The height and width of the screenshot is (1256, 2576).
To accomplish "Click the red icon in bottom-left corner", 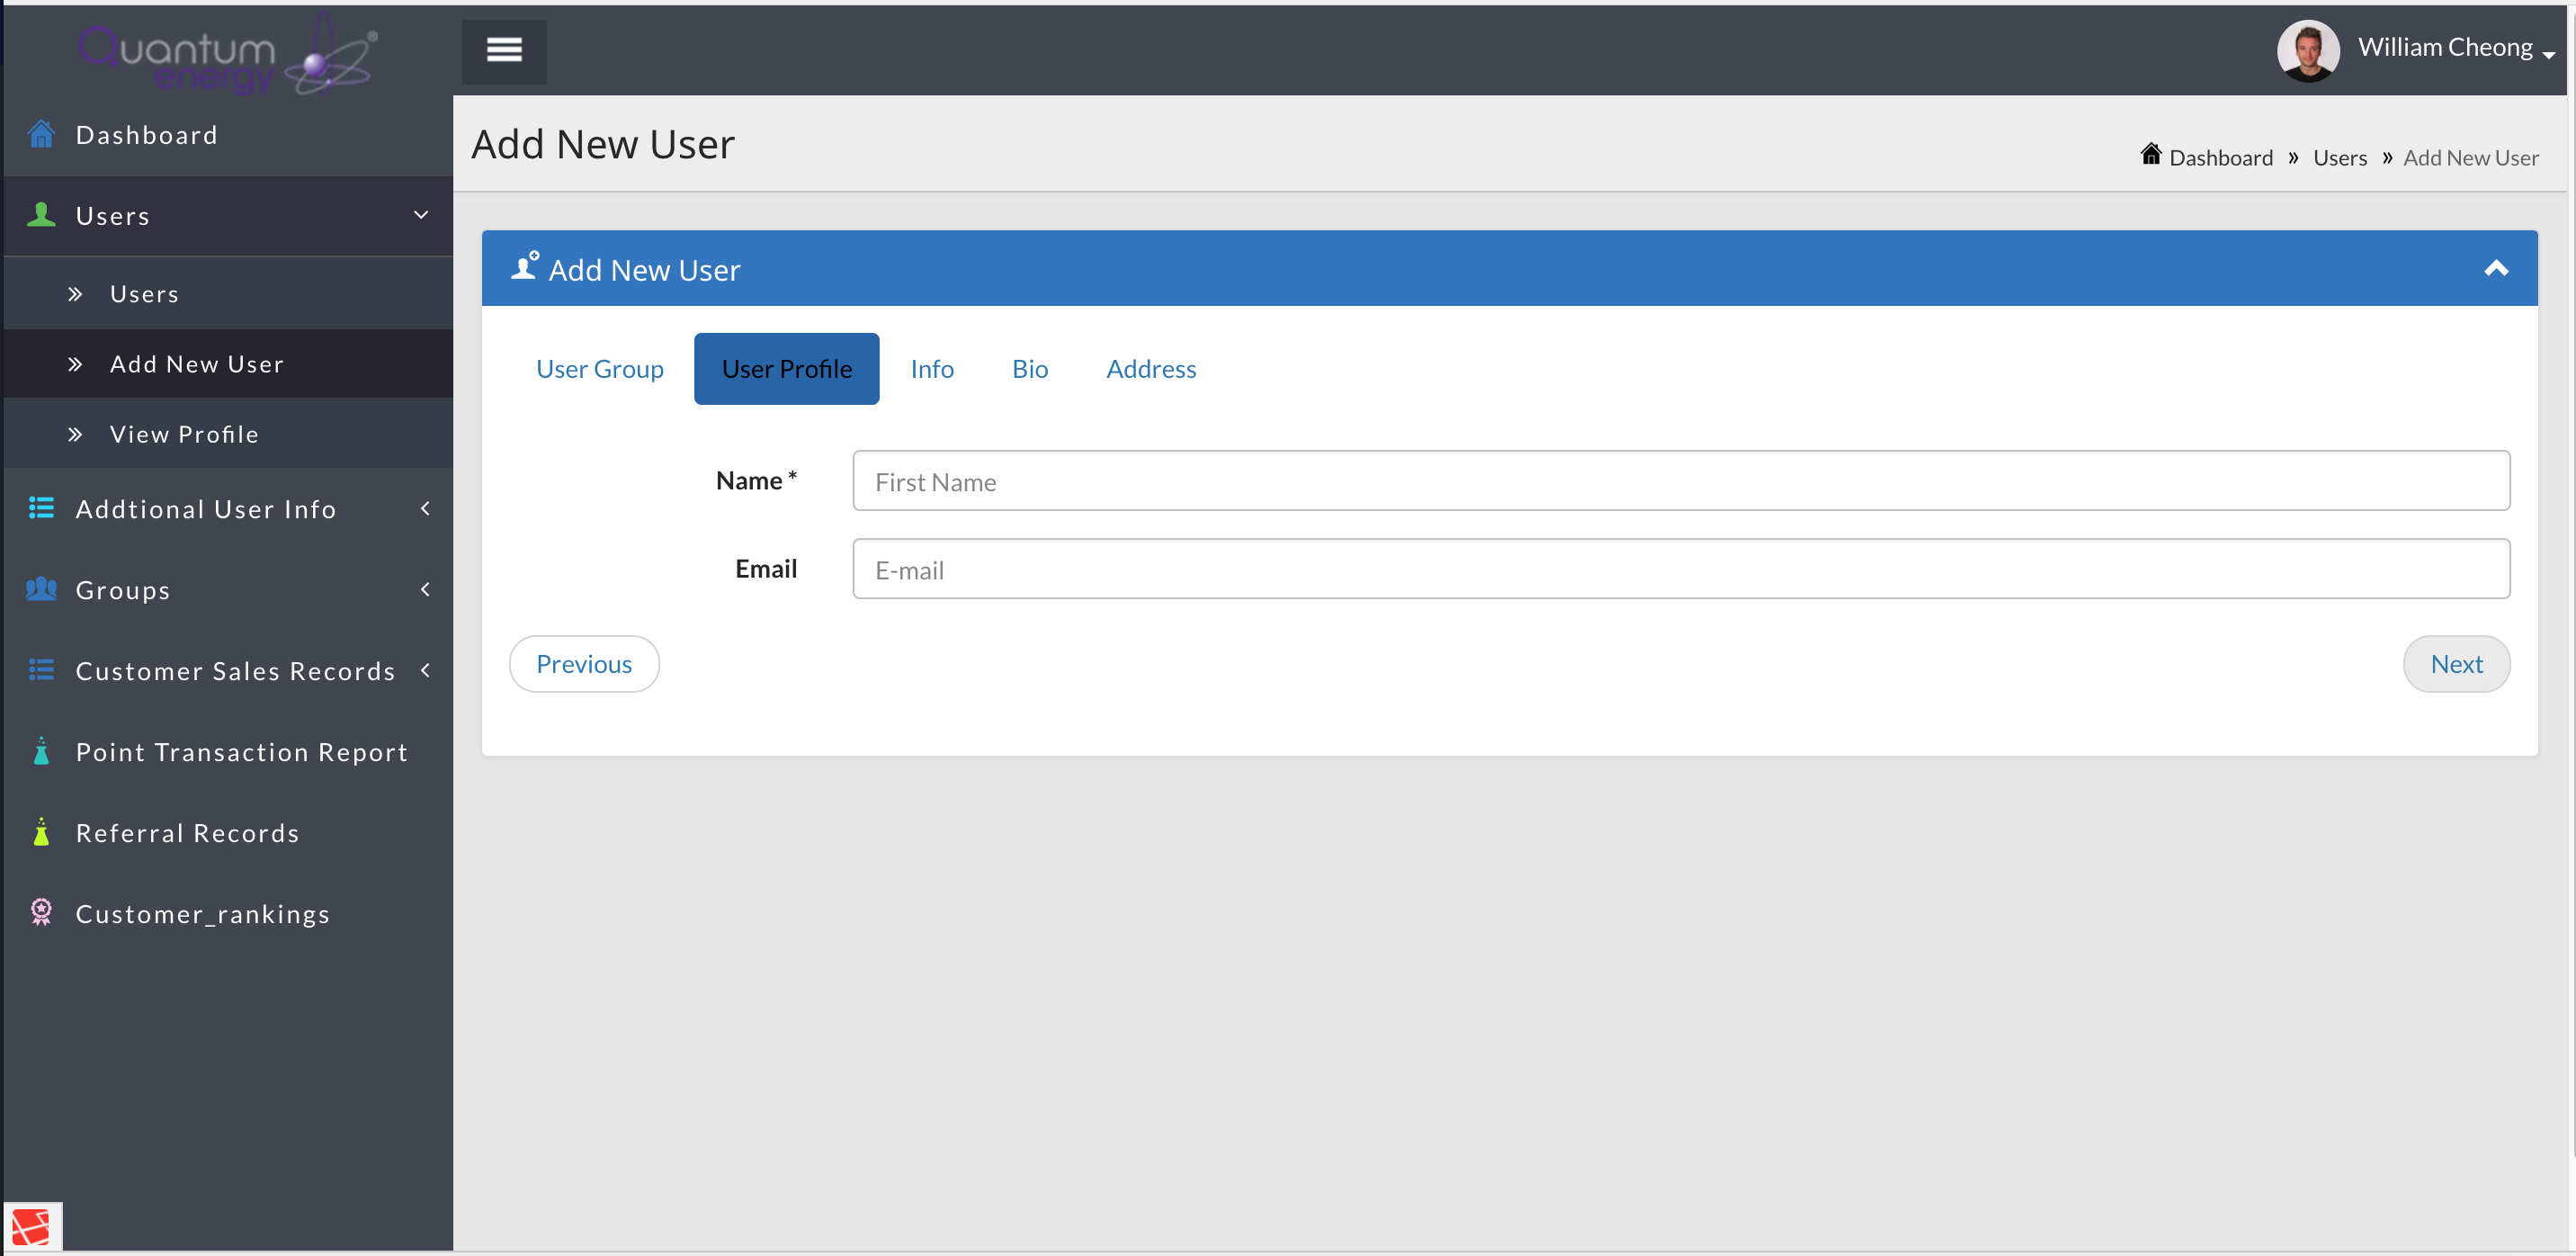I will click(x=31, y=1227).
